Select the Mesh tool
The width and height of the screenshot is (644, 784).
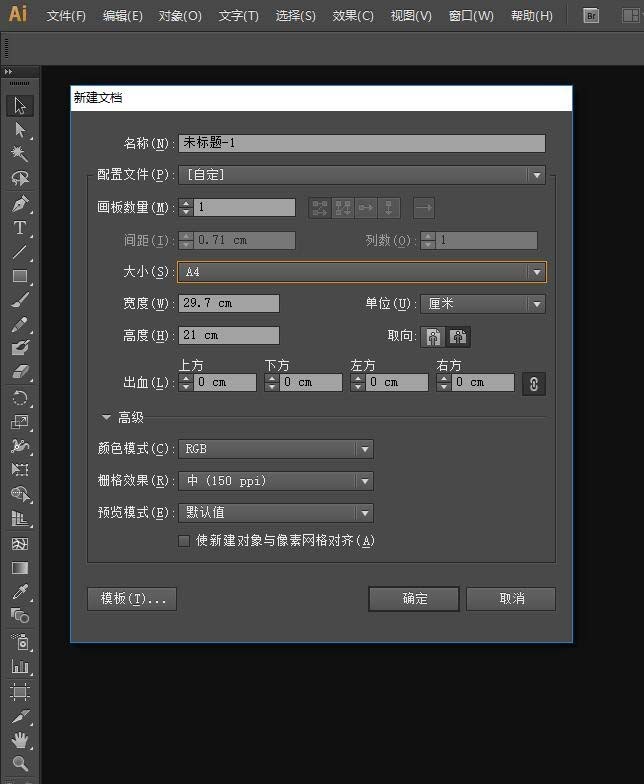click(x=20, y=544)
